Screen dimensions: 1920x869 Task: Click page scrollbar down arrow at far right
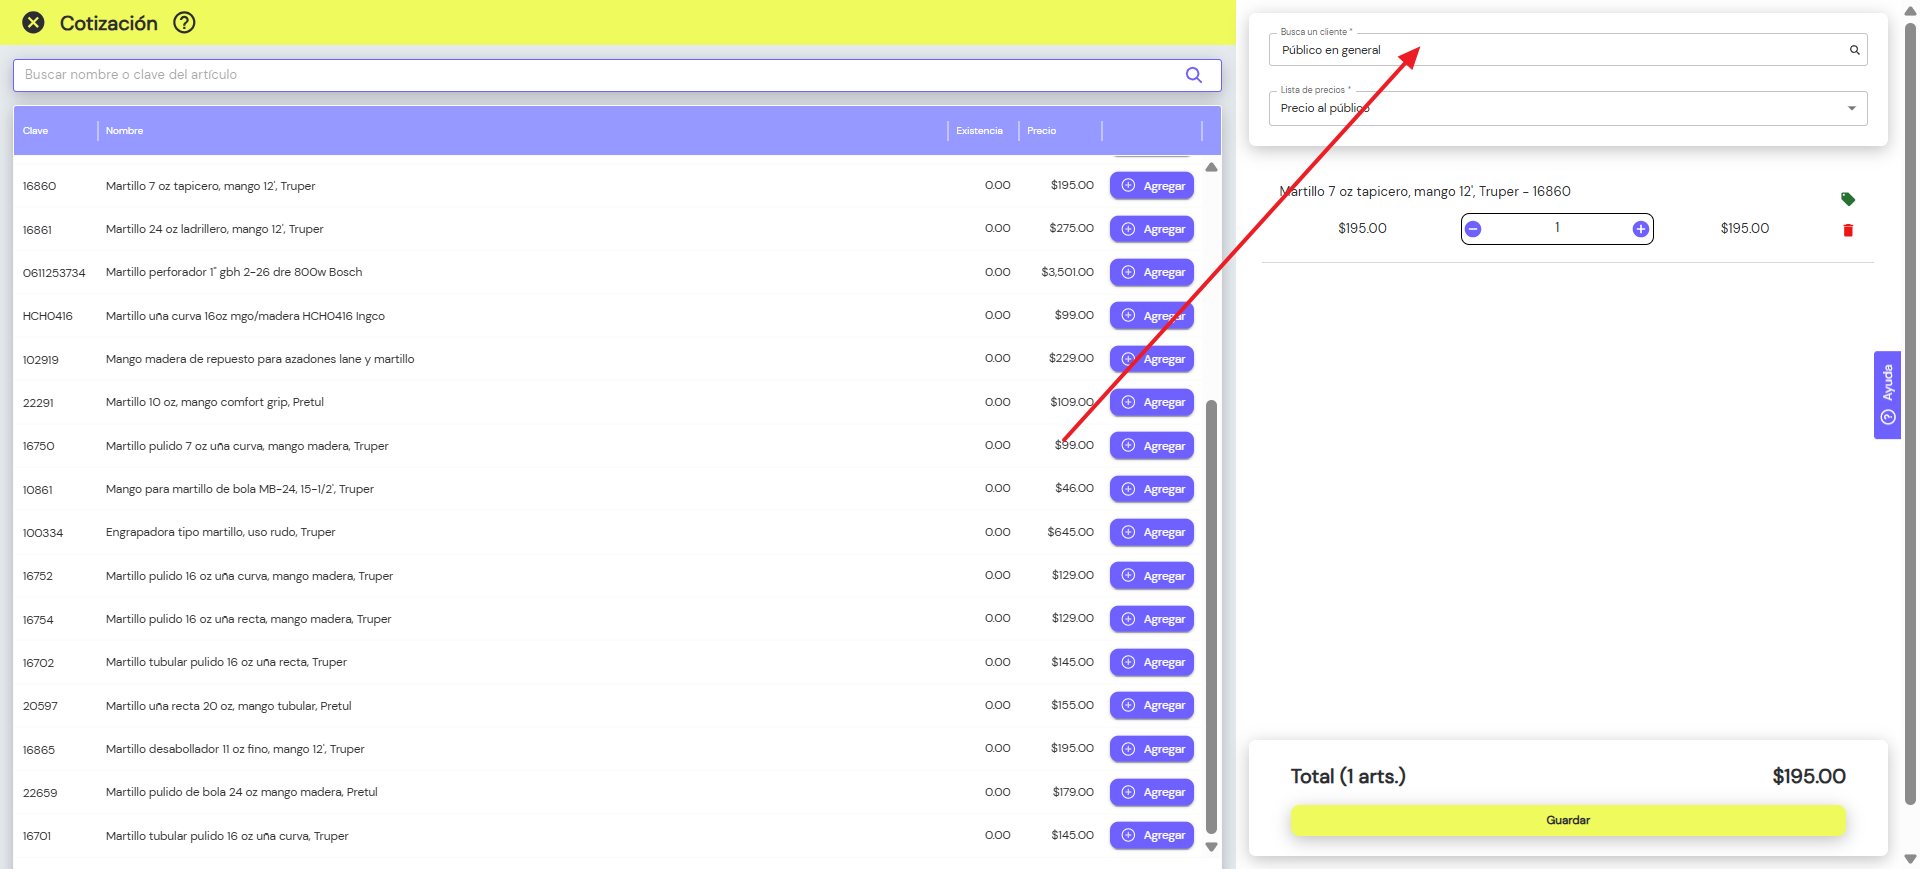(x=1911, y=859)
